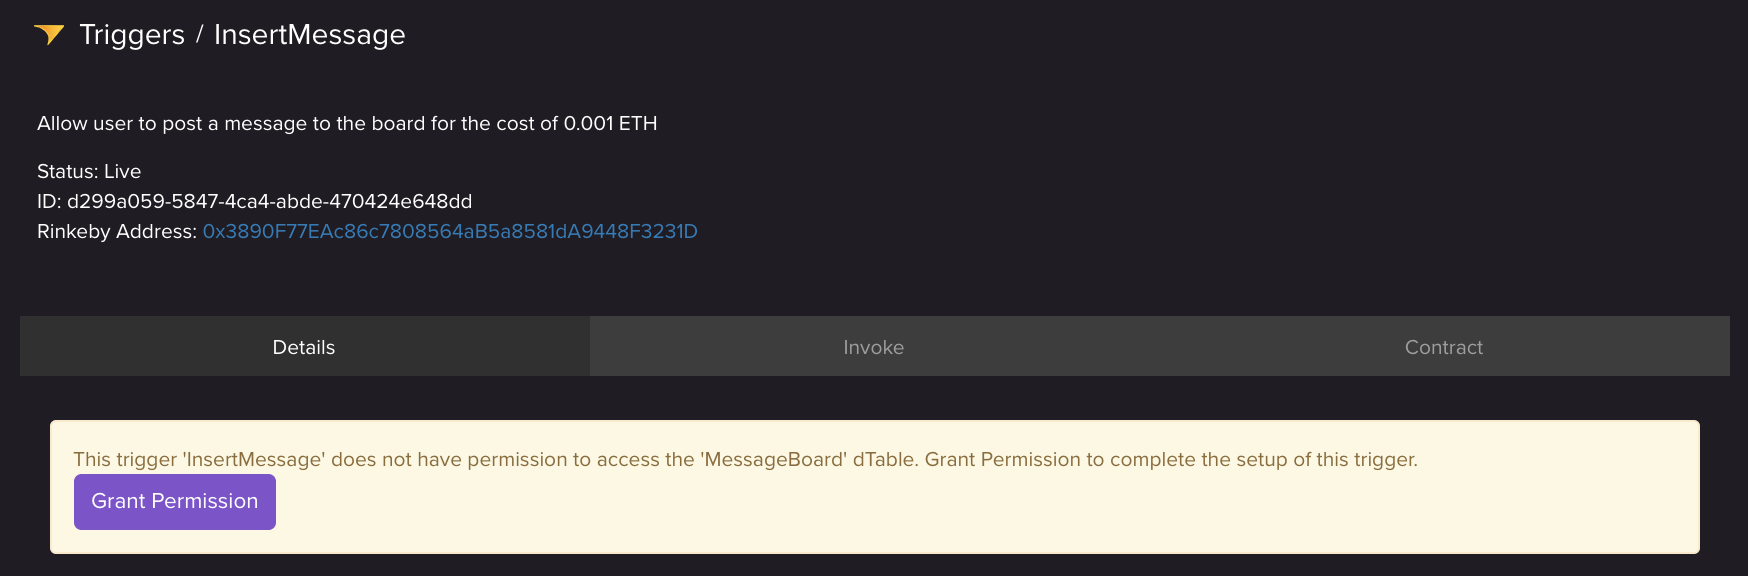The image size is (1748, 576).
Task: Open the Invoke tab
Action: 873,347
